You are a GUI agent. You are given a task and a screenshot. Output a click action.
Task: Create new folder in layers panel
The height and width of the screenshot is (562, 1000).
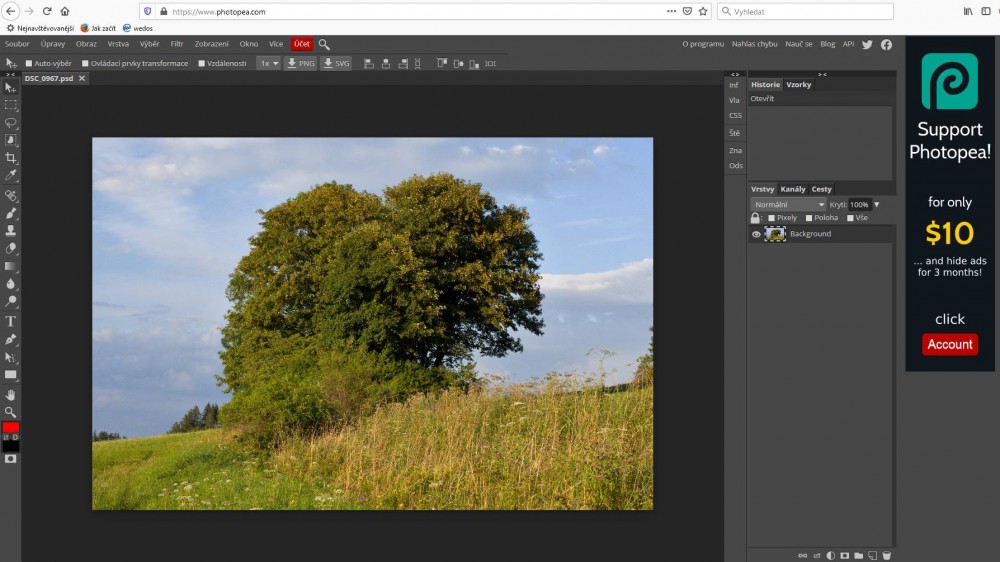pos(858,555)
